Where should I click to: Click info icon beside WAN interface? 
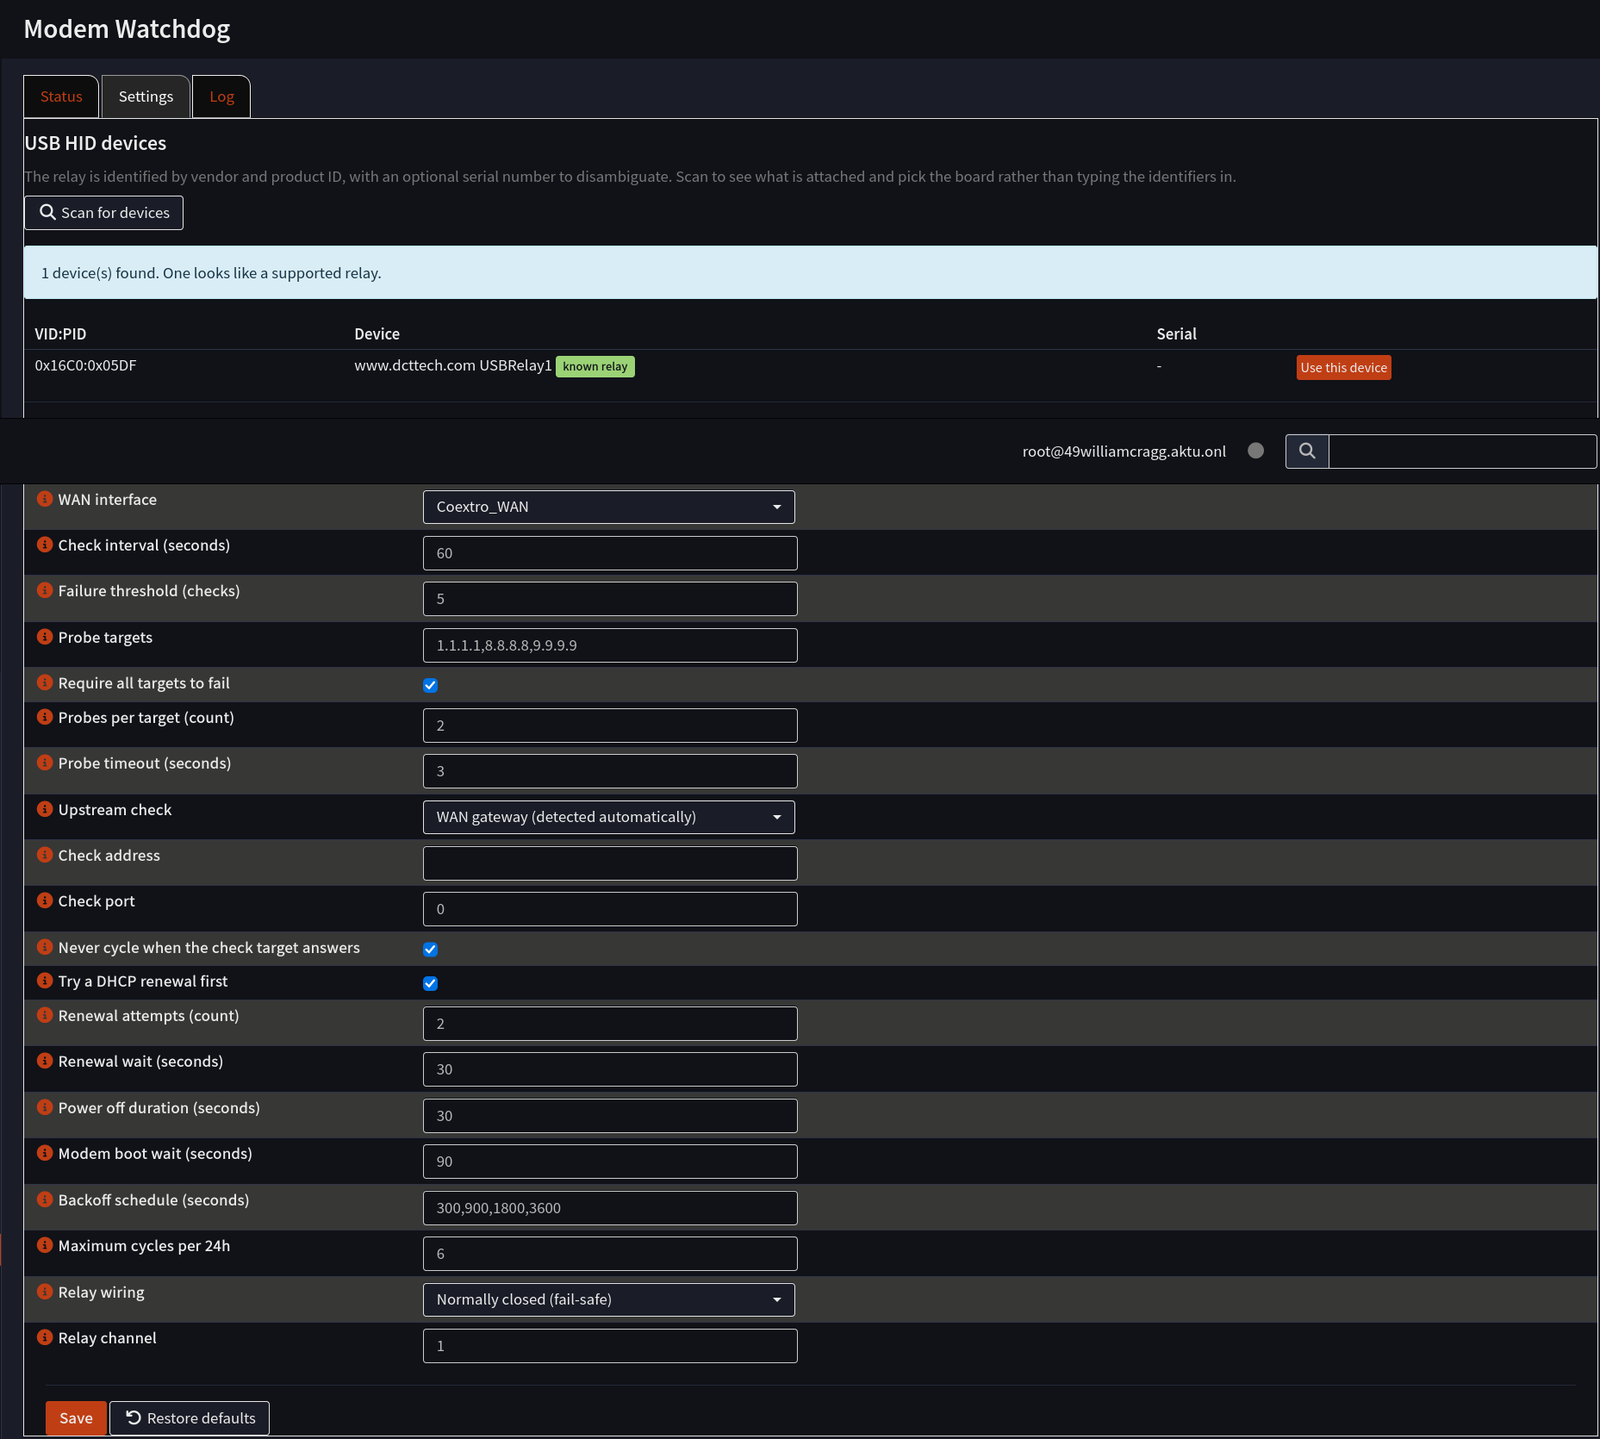click(x=45, y=498)
